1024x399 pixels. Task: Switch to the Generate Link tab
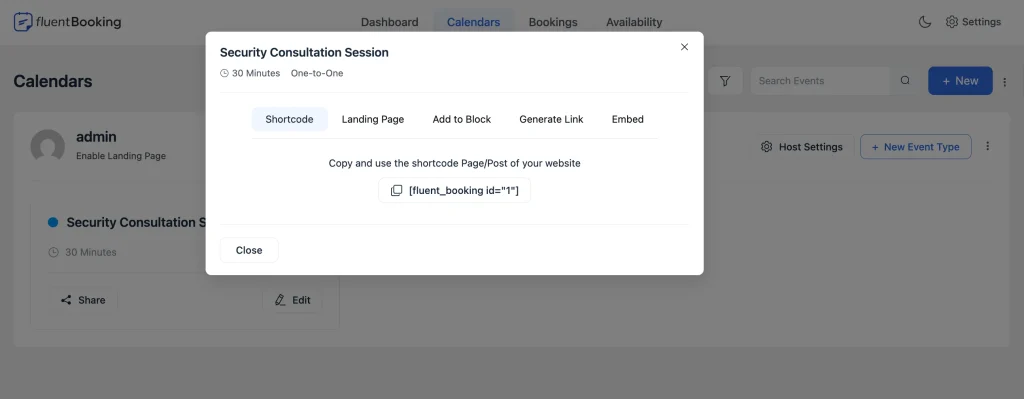pyautogui.click(x=551, y=120)
